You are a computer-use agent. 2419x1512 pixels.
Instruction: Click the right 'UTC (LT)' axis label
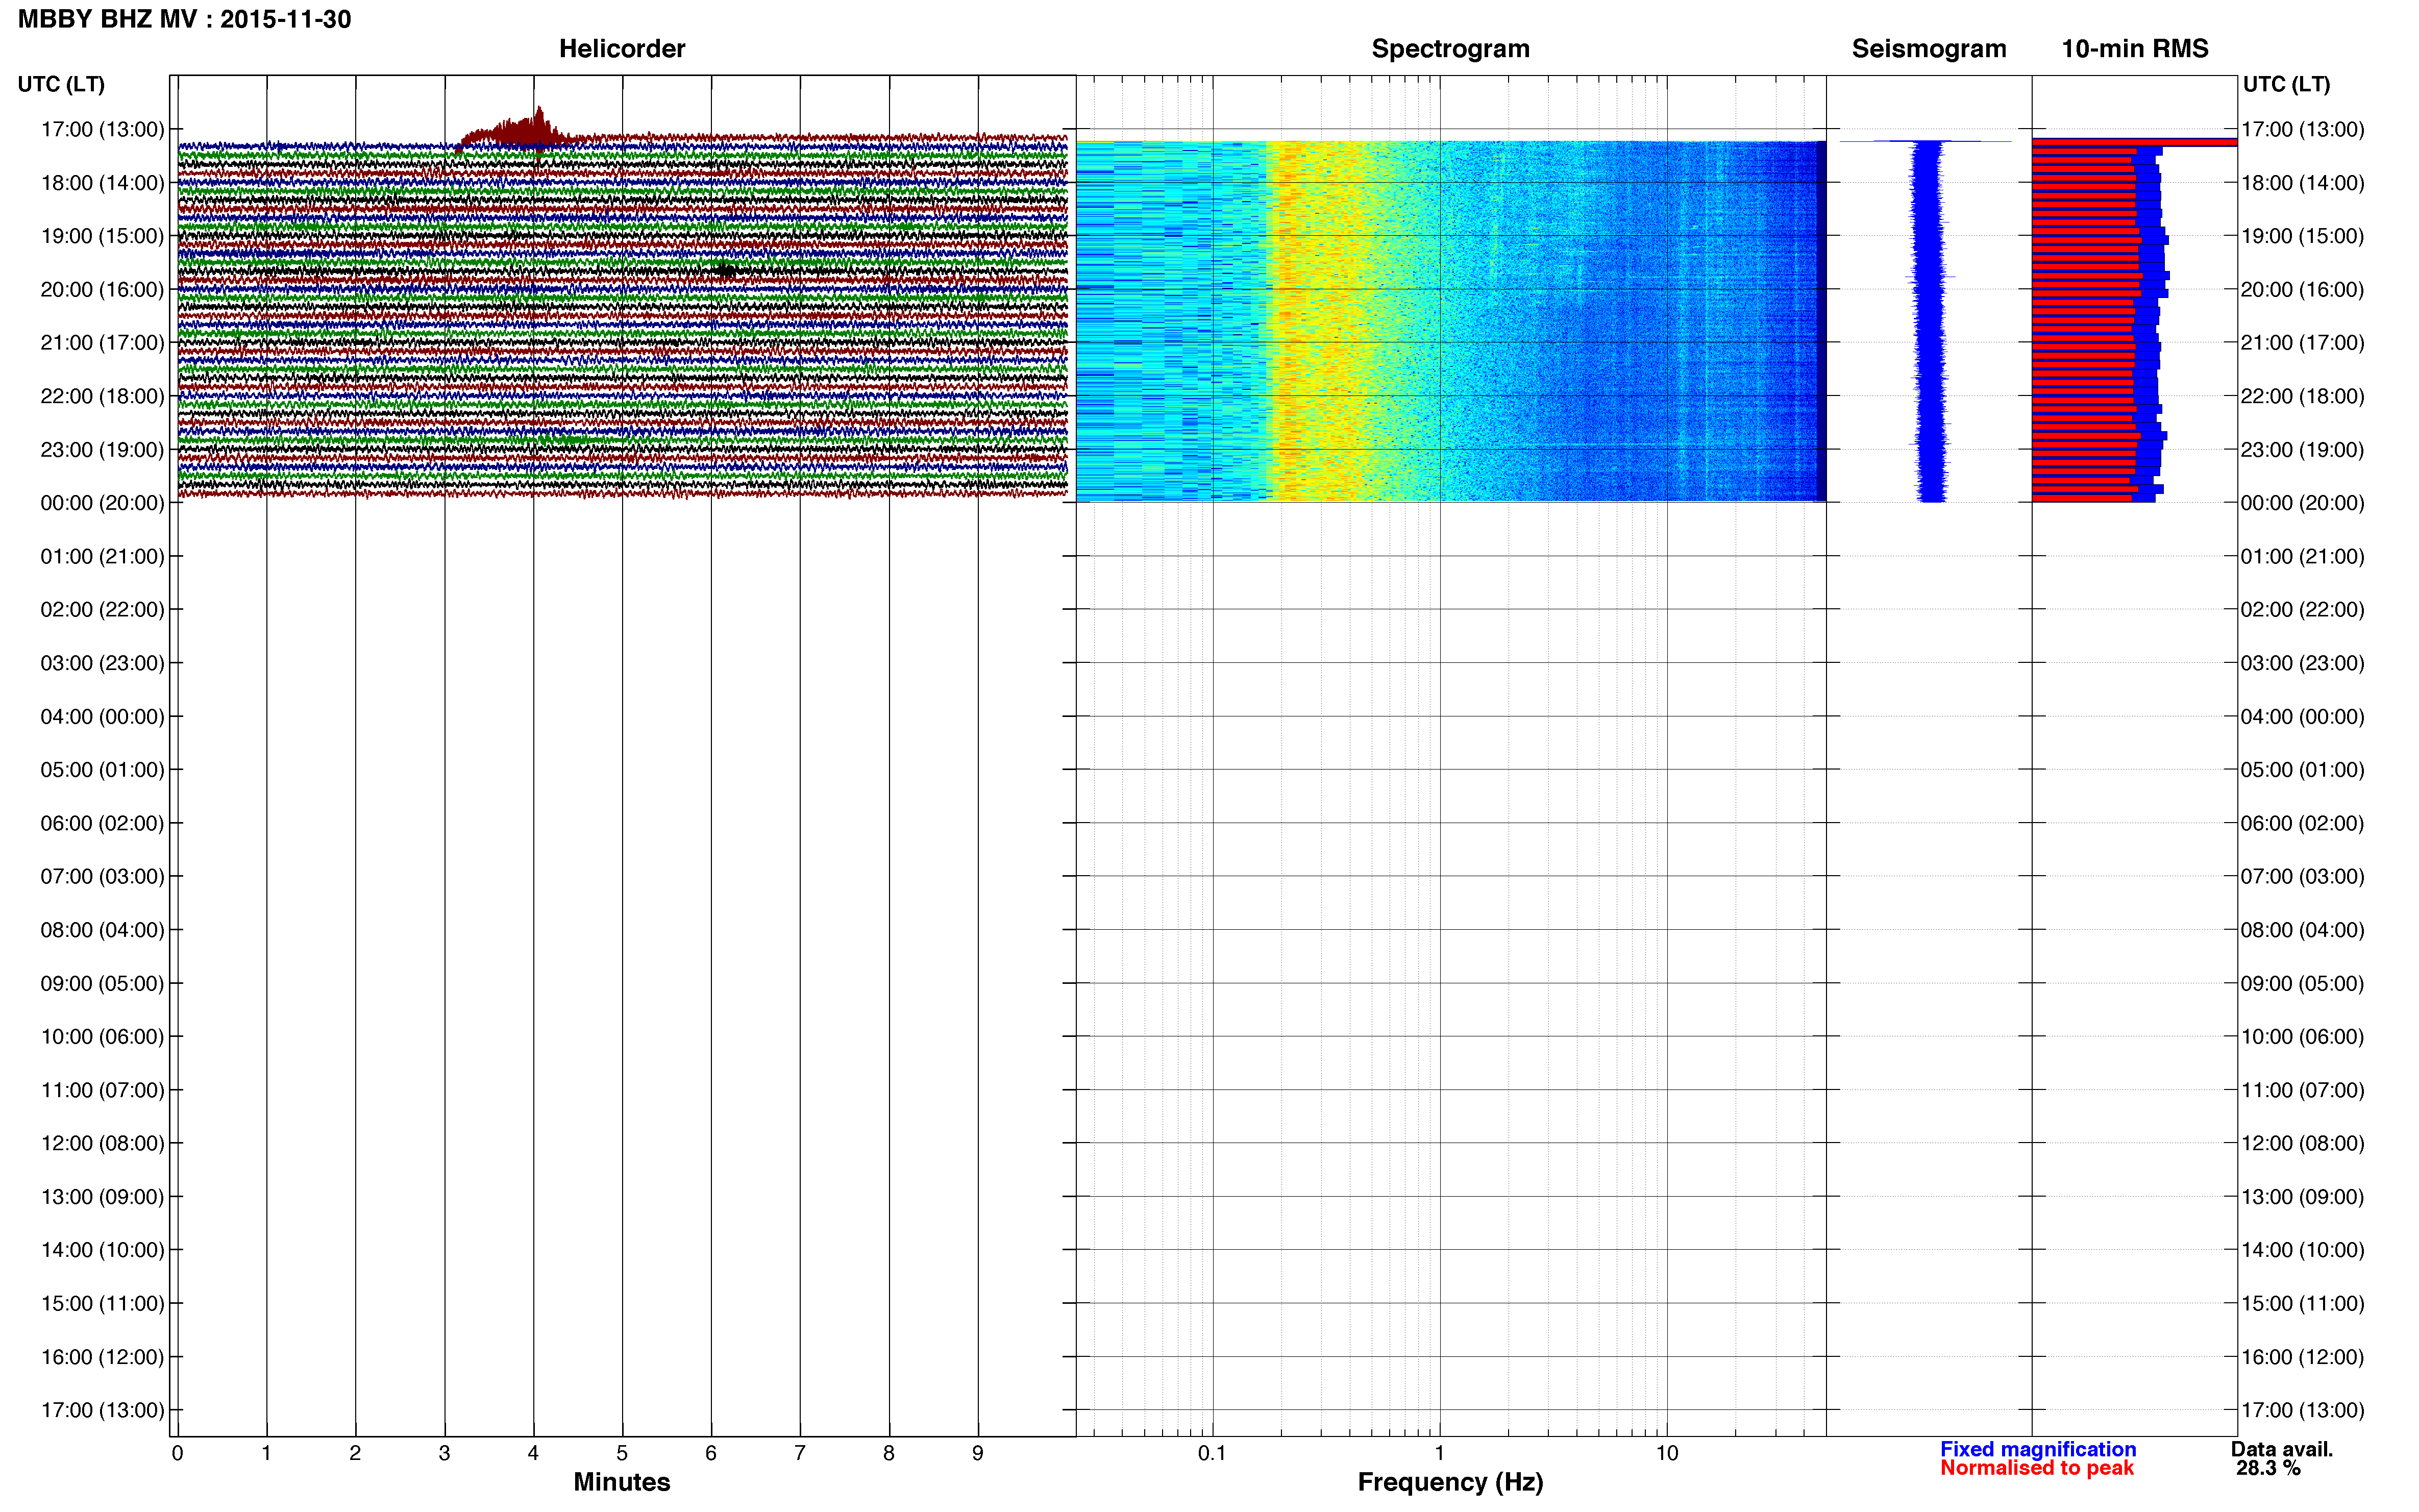[2286, 84]
